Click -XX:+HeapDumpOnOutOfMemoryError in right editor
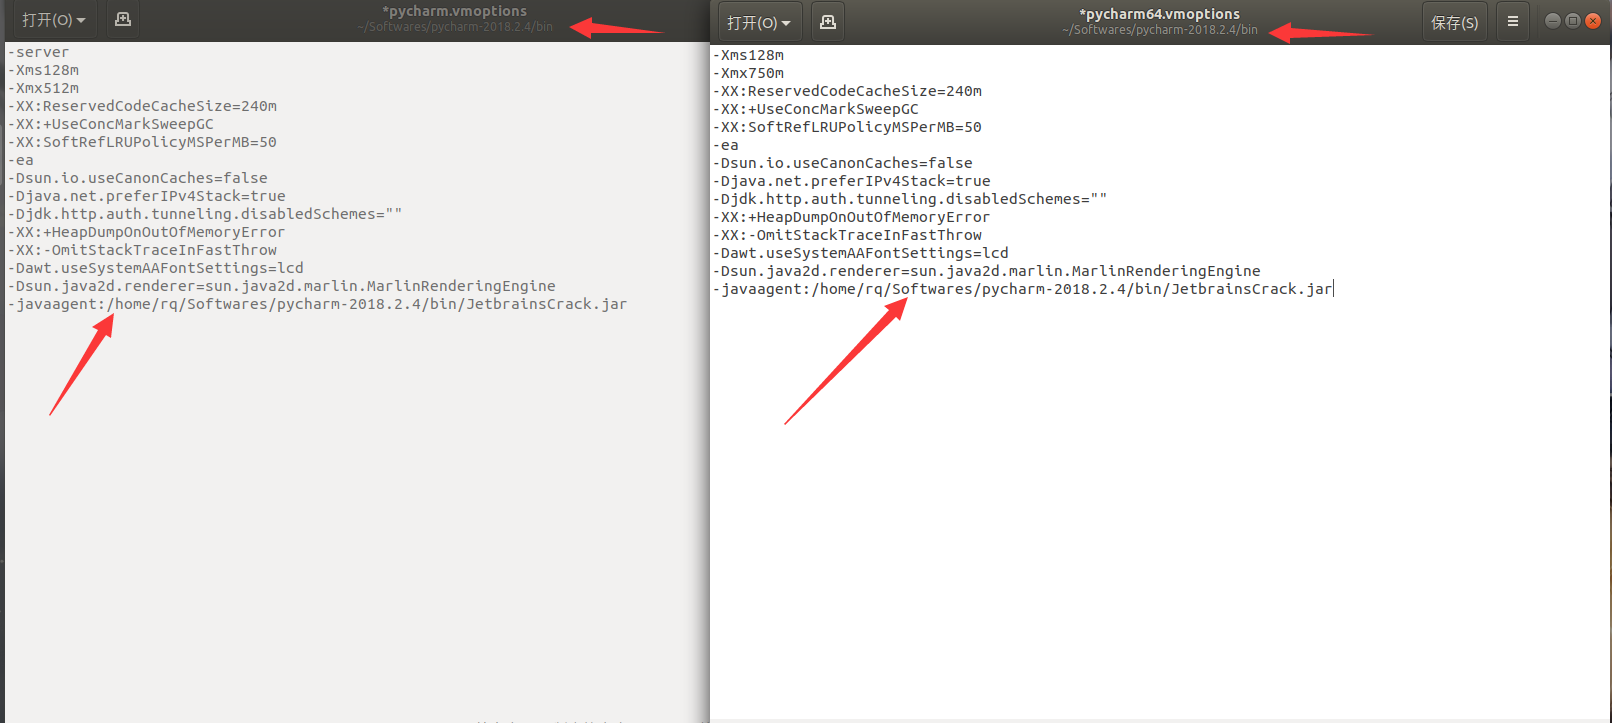Image resolution: width=1612 pixels, height=723 pixels. (851, 217)
